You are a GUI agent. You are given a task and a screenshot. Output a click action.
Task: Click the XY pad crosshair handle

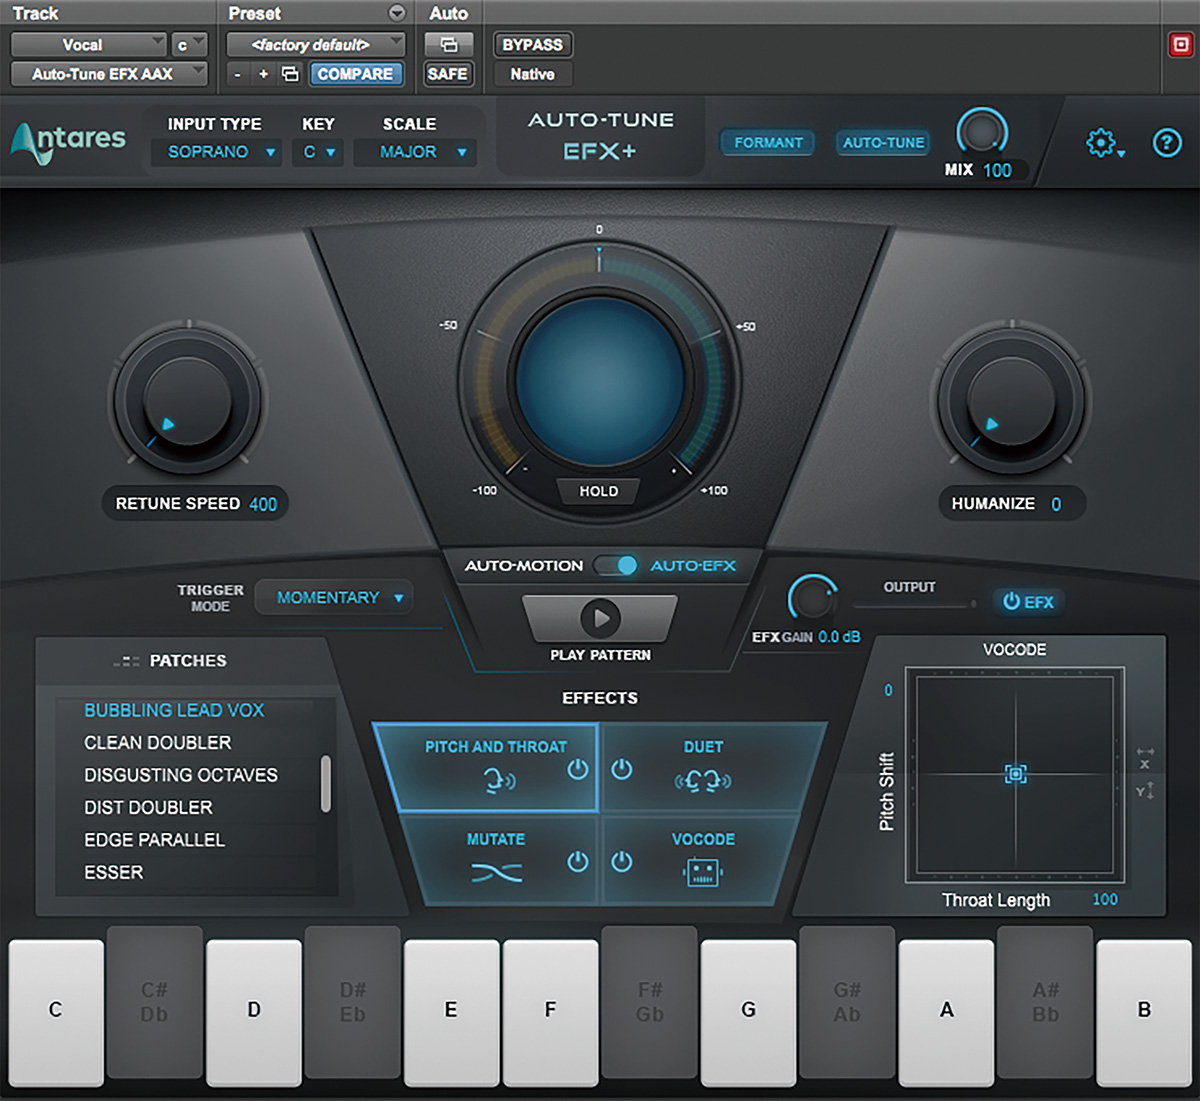pyautogui.click(x=1015, y=774)
